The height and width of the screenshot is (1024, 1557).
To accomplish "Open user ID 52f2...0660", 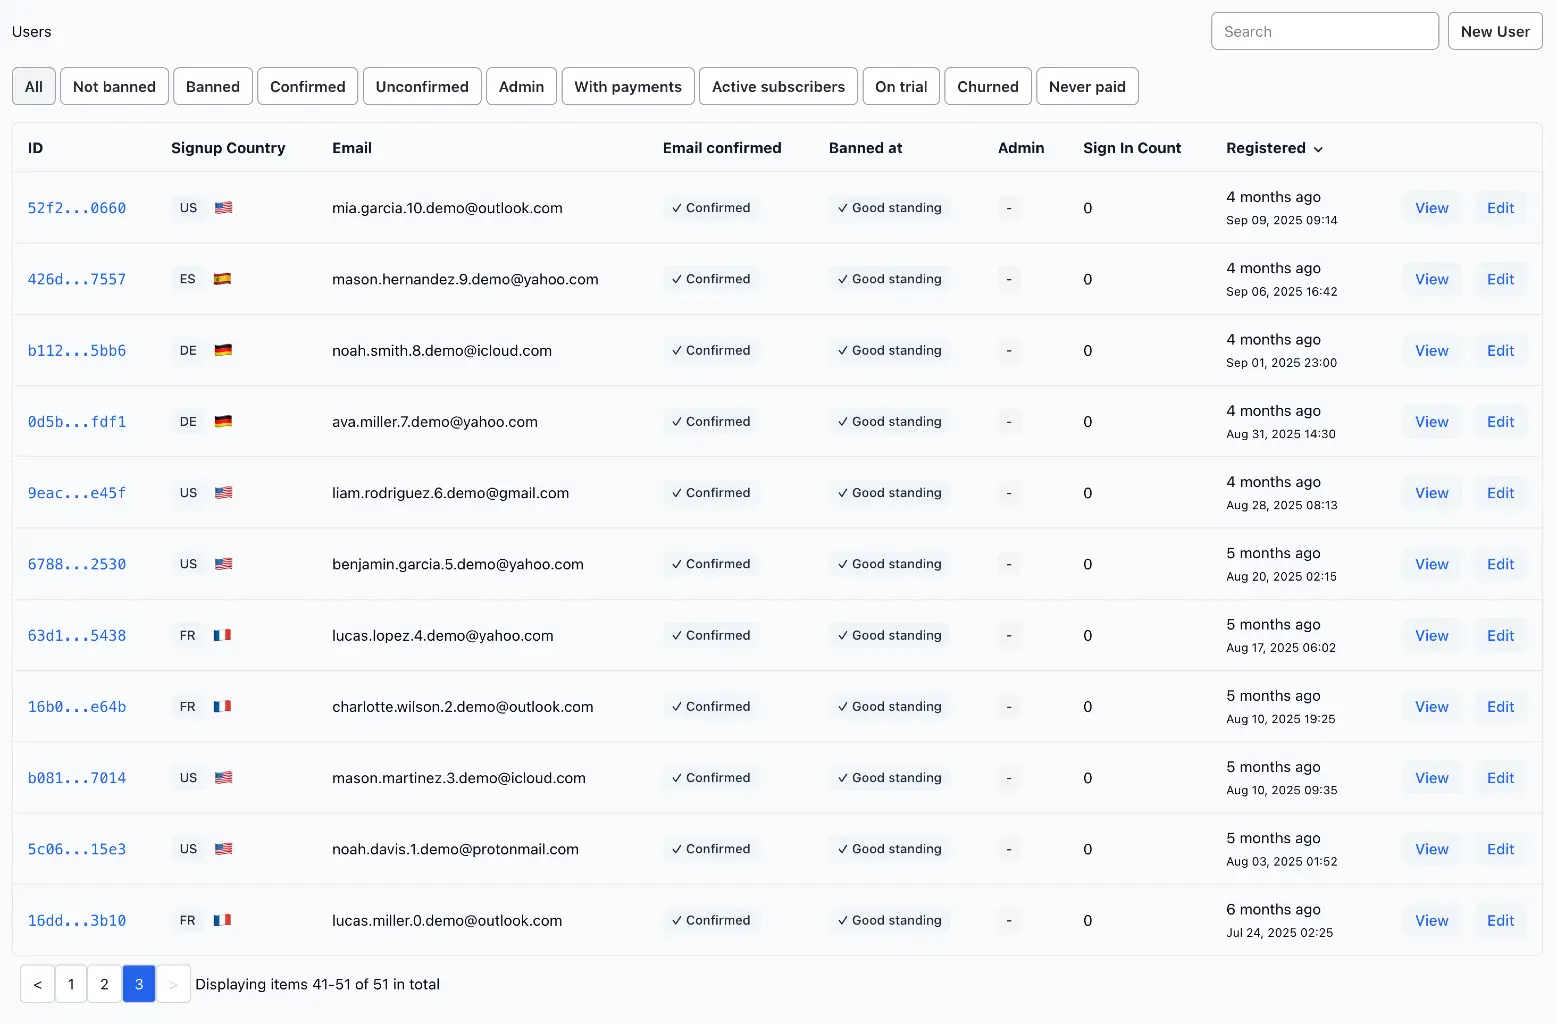I will click(77, 208).
